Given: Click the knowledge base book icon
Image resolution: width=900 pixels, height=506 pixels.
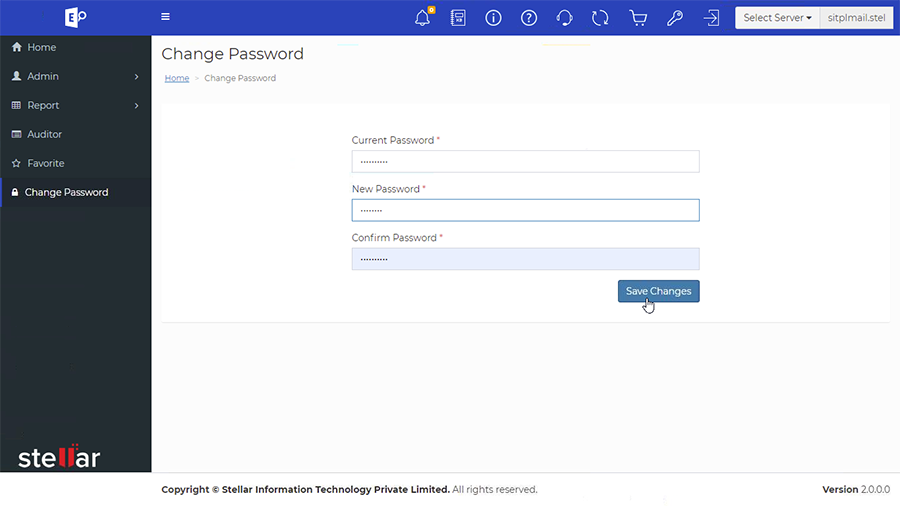Looking at the screenshot, I should [x=458, y=18].
